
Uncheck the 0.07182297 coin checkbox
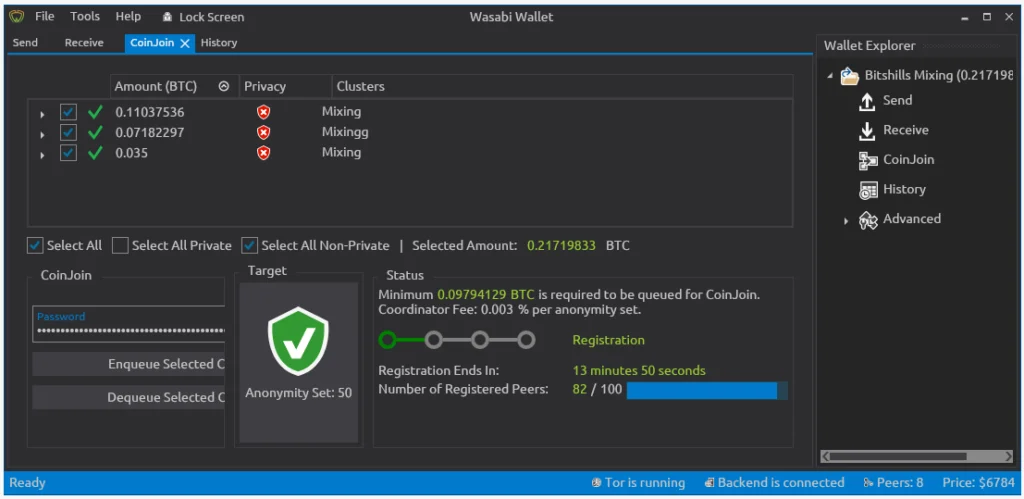69,133
